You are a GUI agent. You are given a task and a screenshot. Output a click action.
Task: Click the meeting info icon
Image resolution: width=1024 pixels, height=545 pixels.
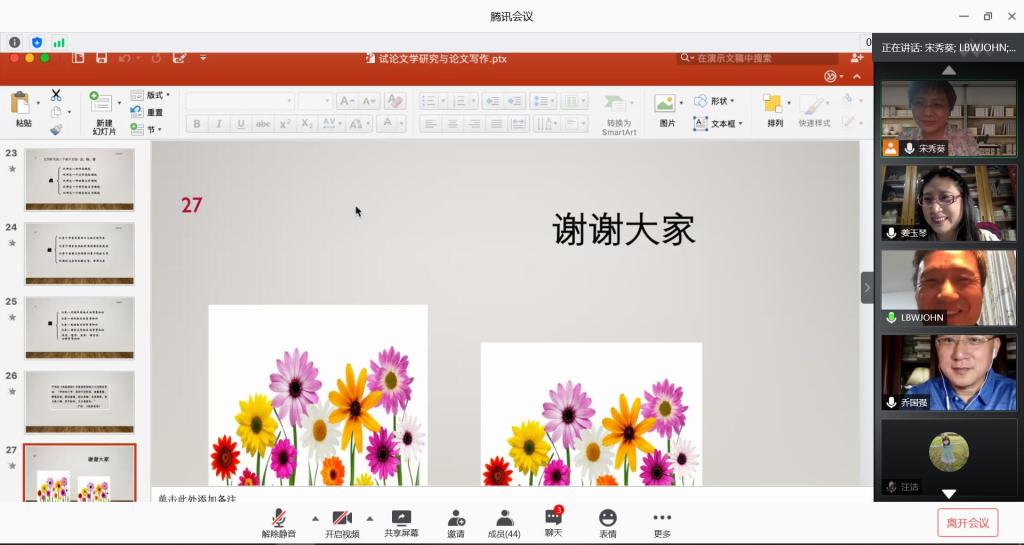14,42
